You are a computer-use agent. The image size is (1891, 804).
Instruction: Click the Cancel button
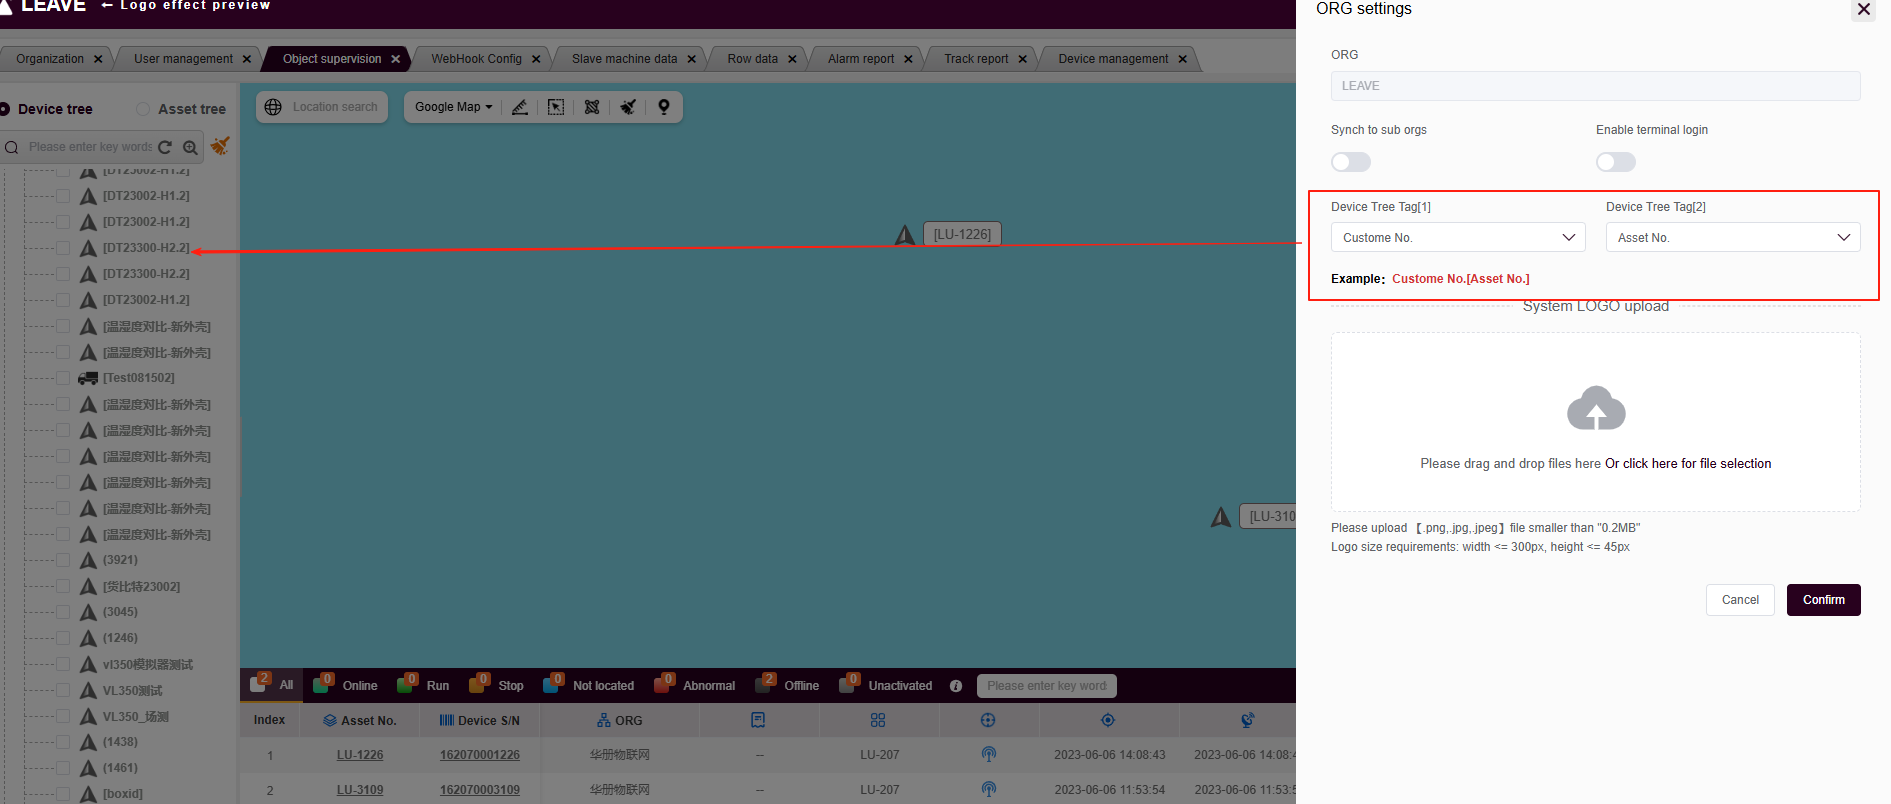pos(1739,600)
